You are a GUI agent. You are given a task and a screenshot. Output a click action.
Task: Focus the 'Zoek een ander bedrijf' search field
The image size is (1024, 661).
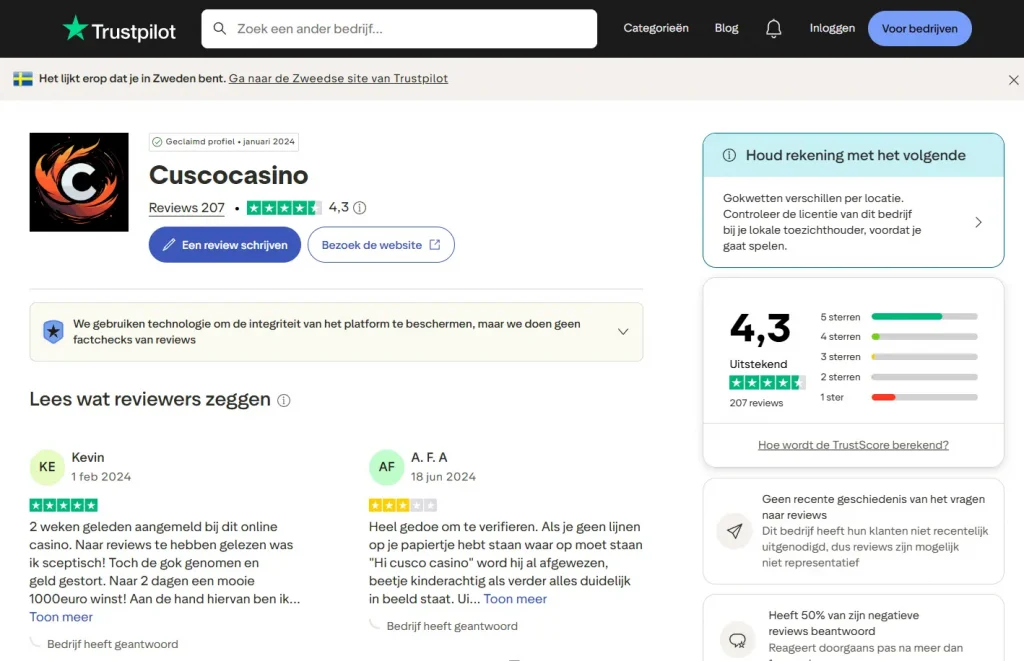click(399, 29)
